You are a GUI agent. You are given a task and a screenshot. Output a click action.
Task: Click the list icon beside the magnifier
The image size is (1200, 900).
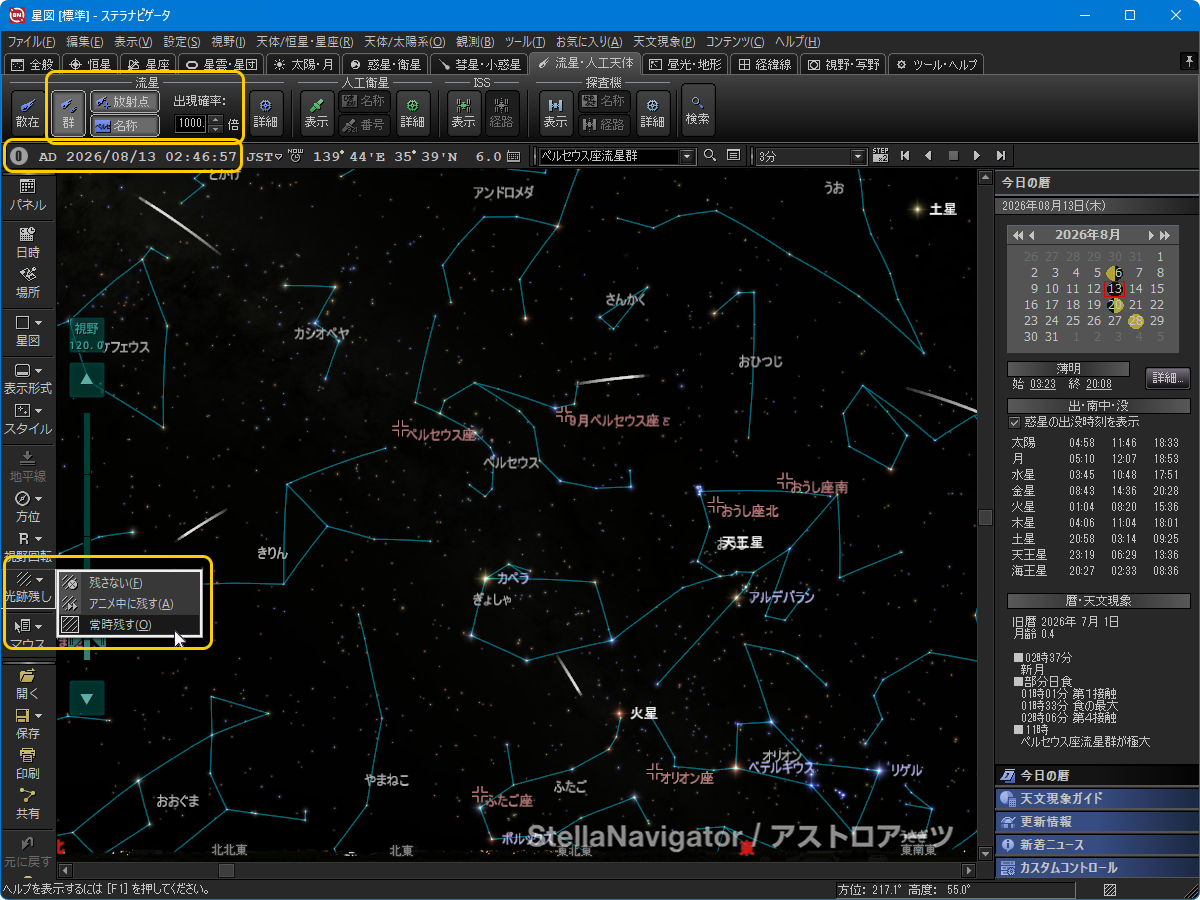733,156
